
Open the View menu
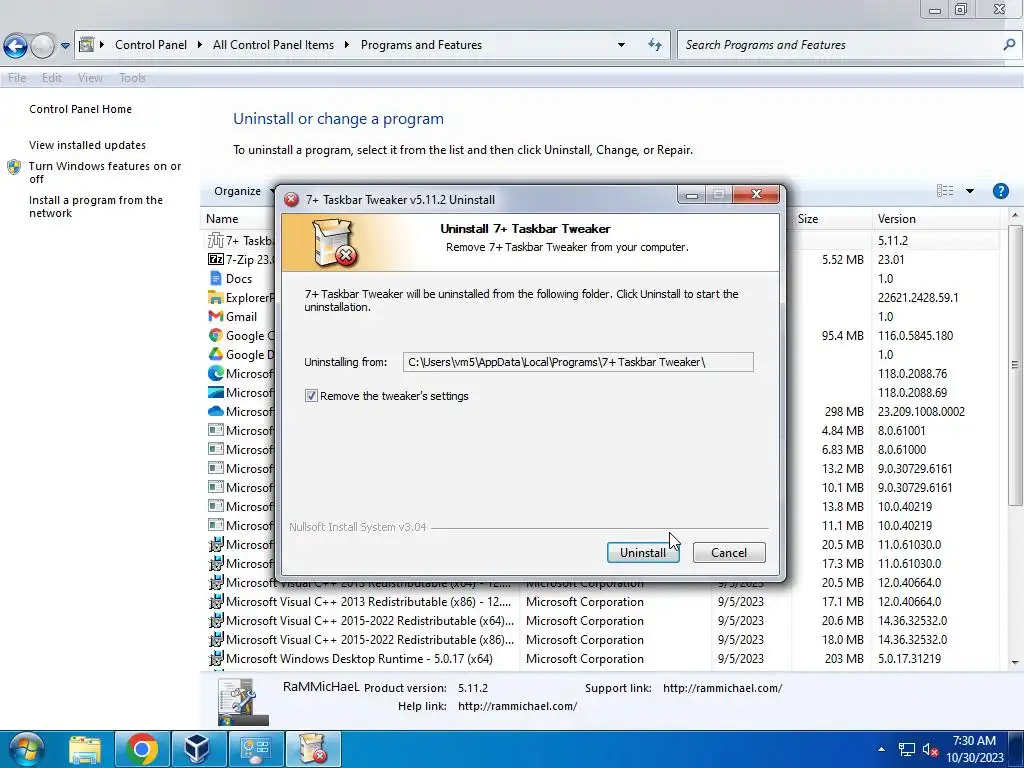(90, 78)
